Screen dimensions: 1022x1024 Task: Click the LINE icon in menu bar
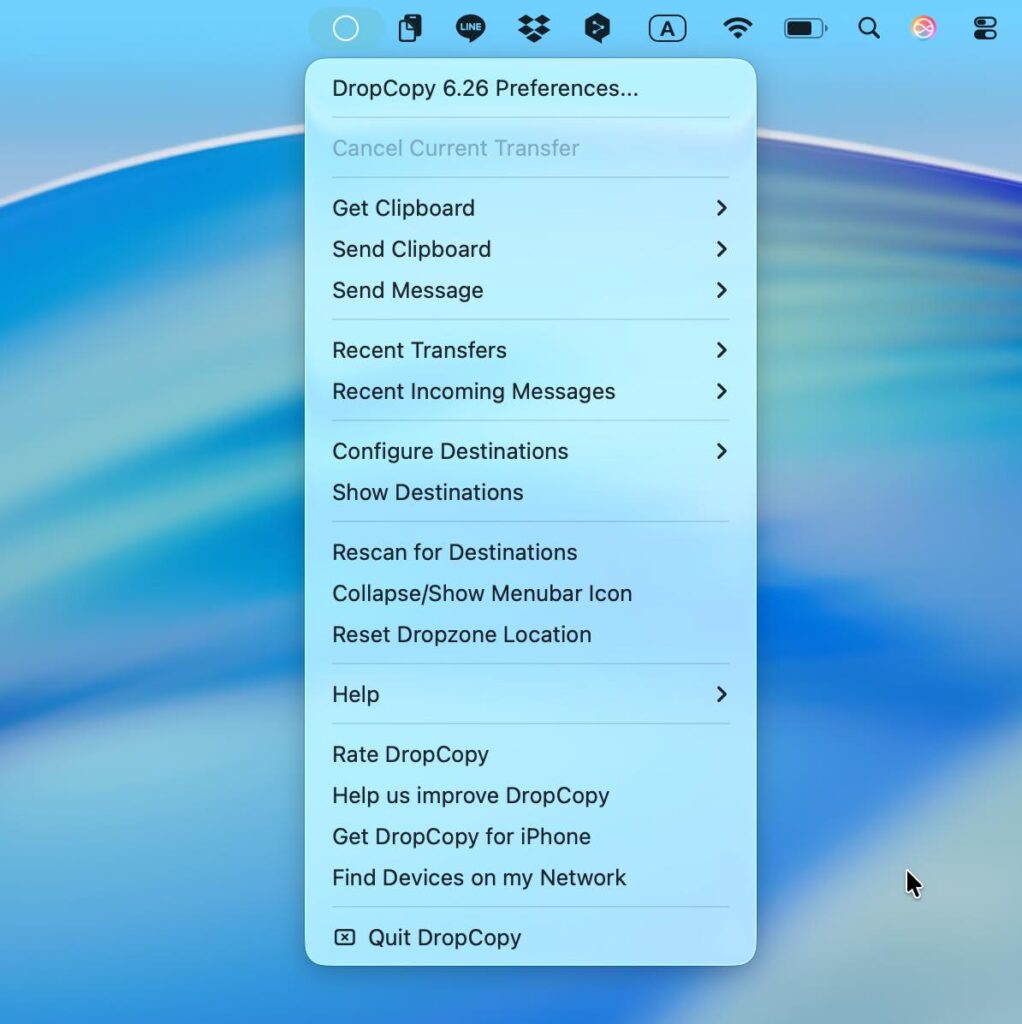(x=470, y=28)
